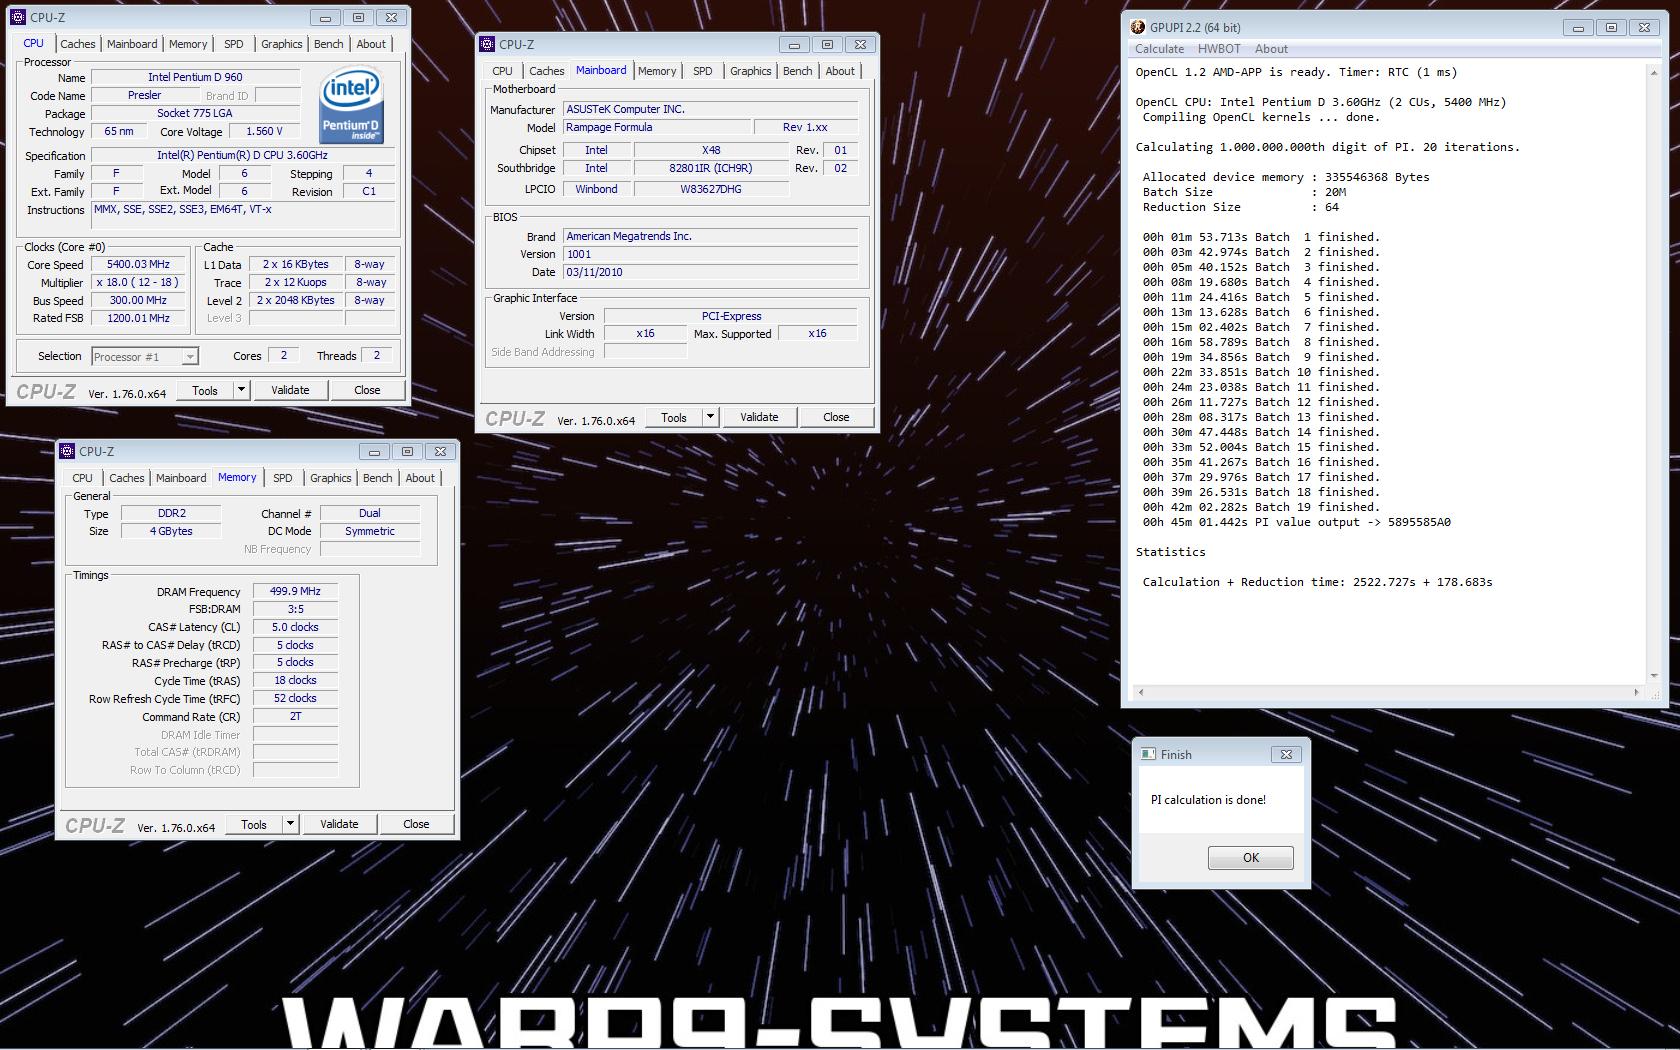Minimize the GPUPI 2.2 window

[x=1578, y=27]
